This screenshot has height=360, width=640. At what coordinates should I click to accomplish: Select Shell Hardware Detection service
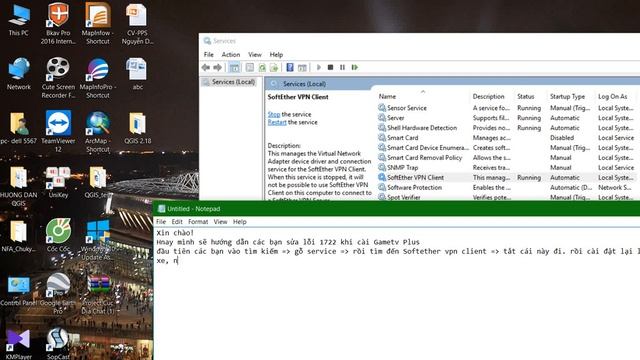point(506,128)
